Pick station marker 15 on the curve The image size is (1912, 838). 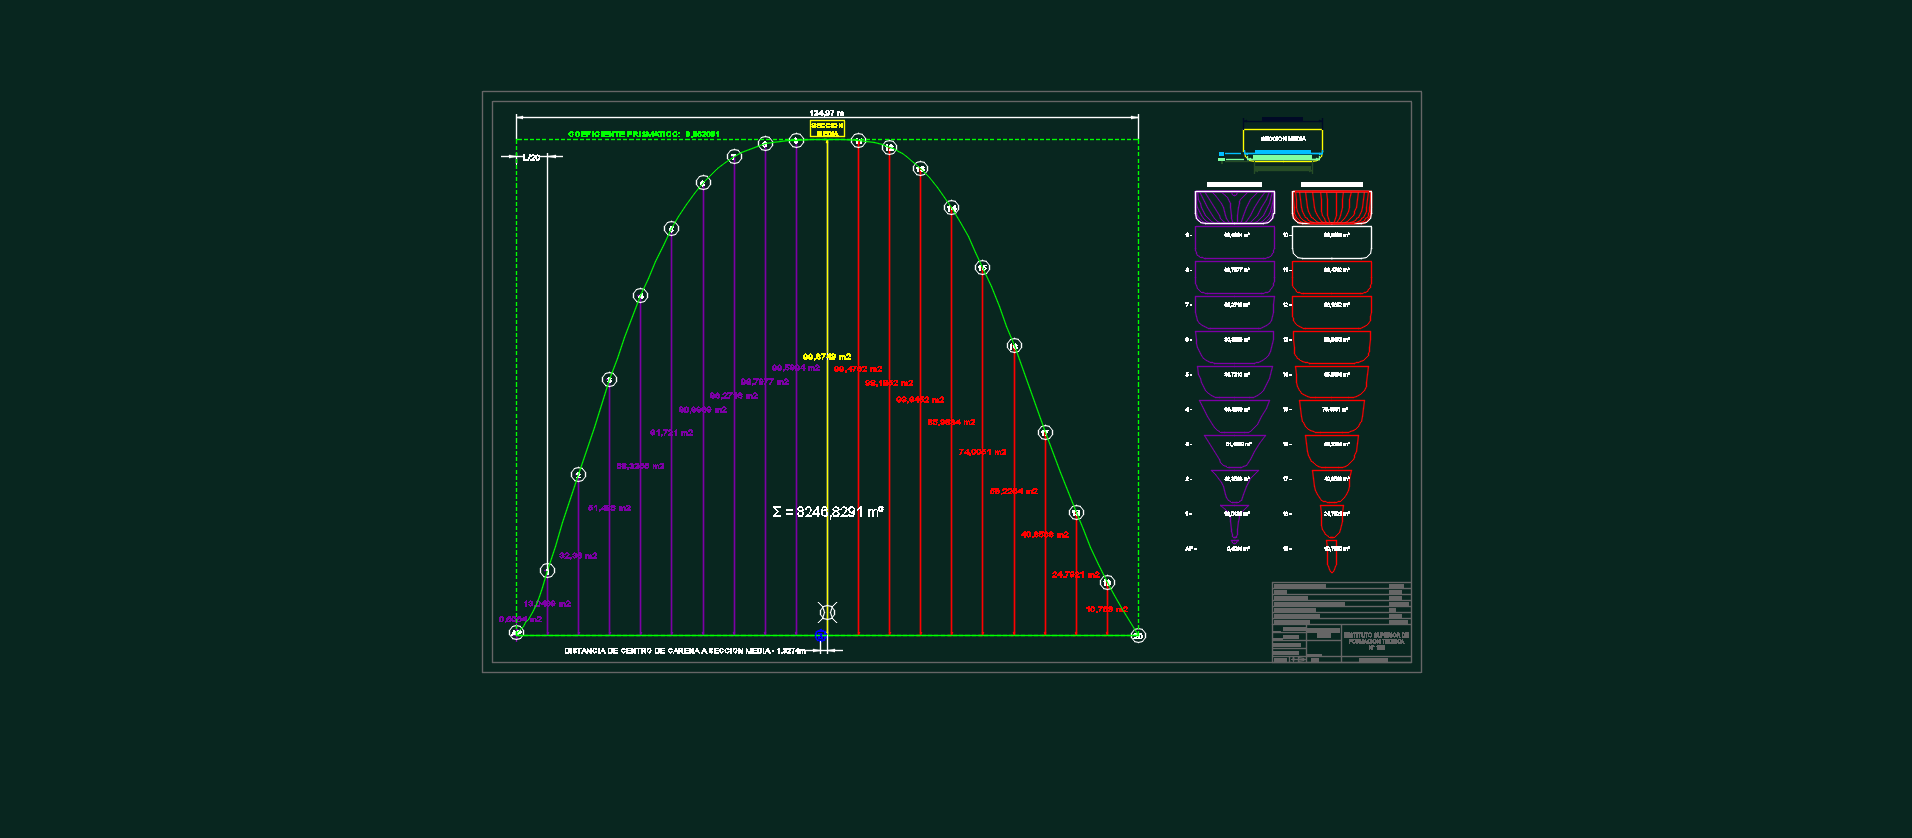982,267
